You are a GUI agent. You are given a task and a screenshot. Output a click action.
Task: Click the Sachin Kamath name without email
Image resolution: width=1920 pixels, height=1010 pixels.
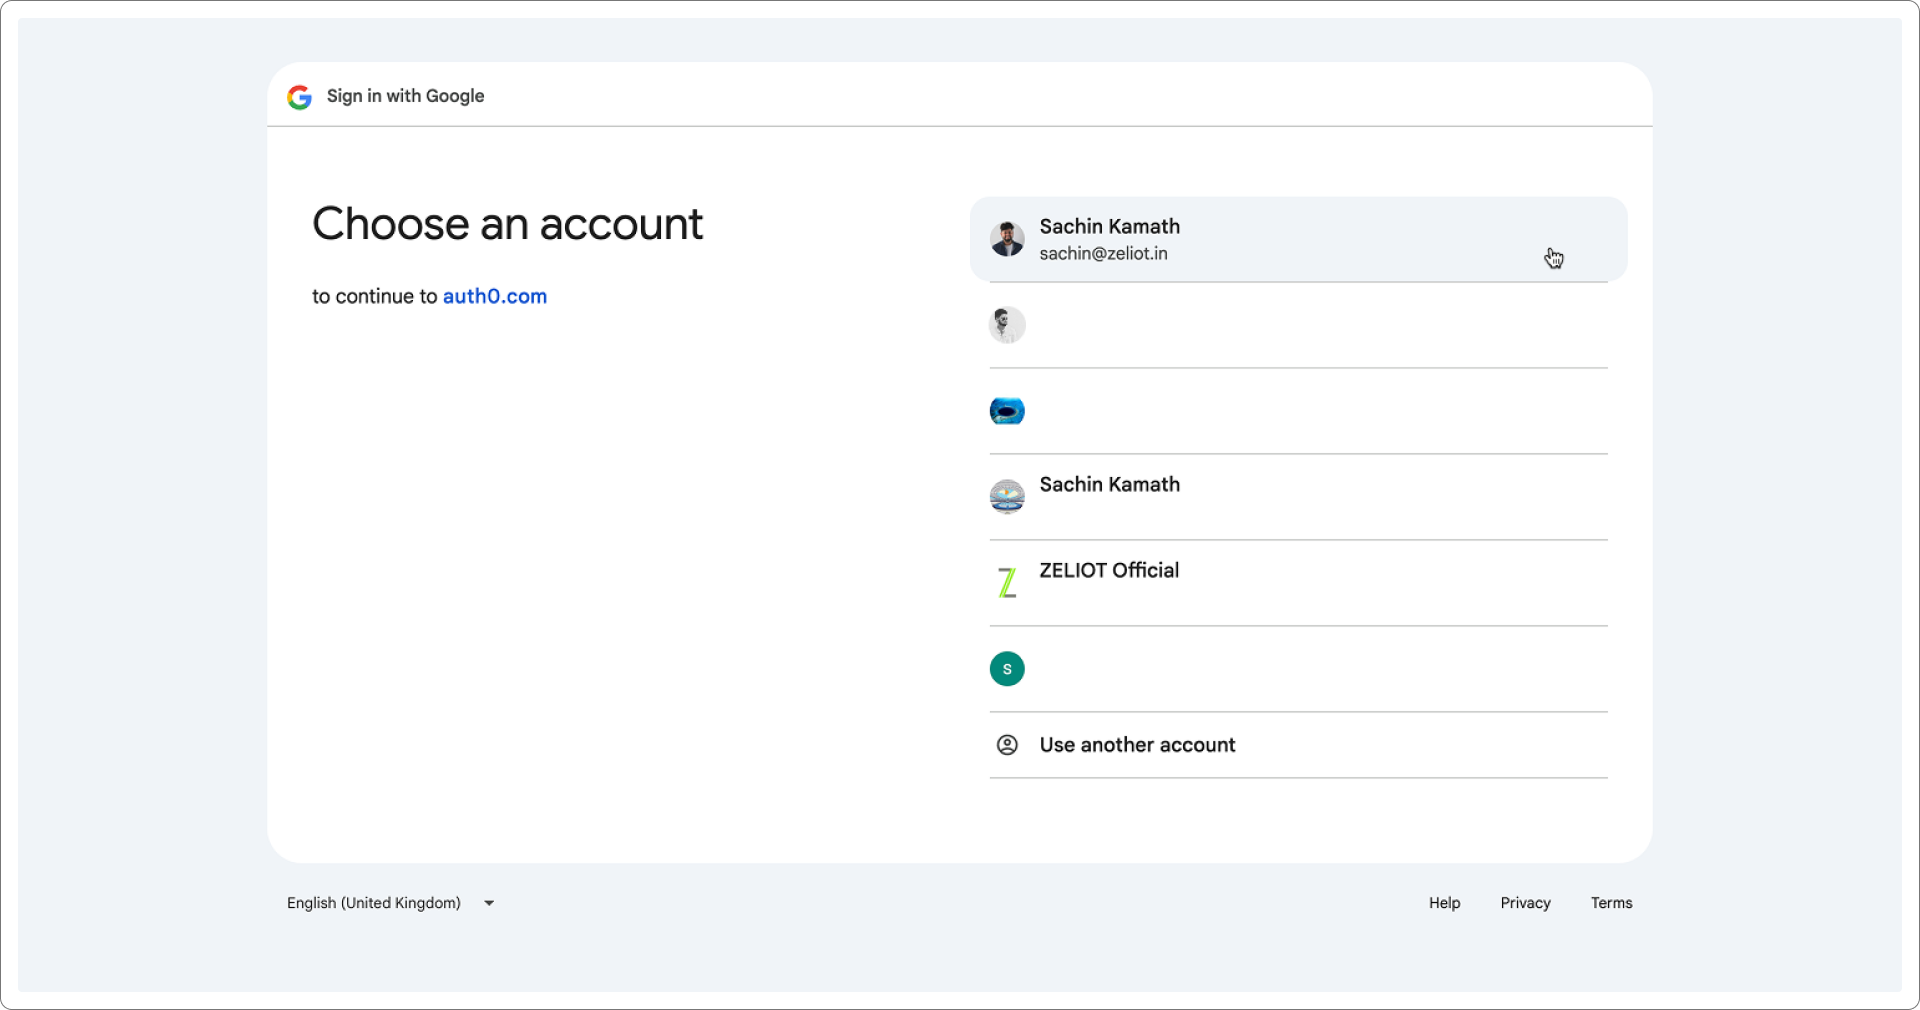(1109, 484)
